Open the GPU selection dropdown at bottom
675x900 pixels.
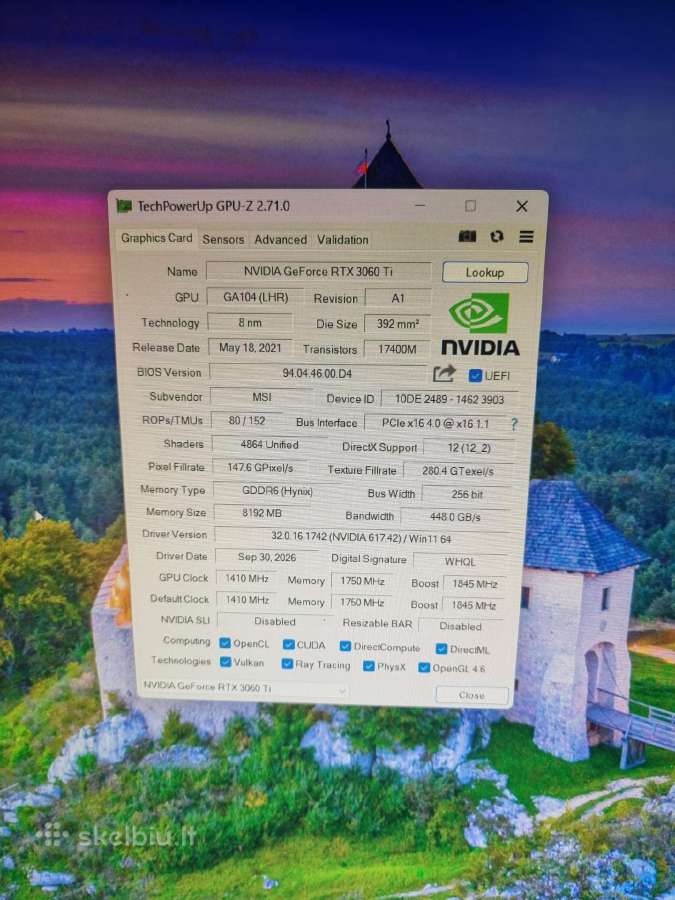(245, 688)
